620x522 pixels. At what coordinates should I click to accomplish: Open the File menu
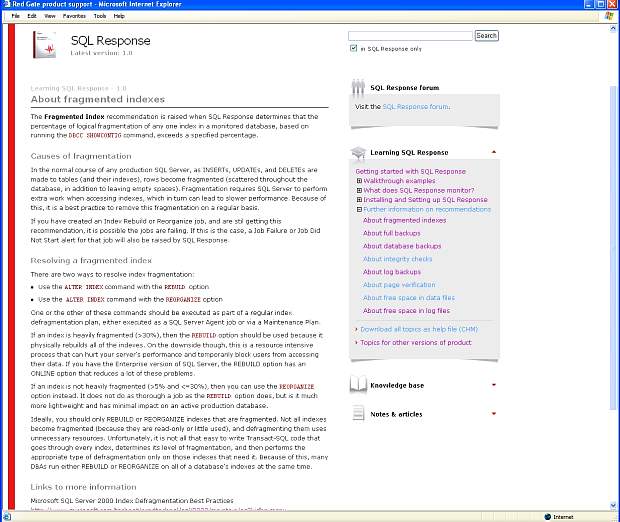(x=15, y=16)
